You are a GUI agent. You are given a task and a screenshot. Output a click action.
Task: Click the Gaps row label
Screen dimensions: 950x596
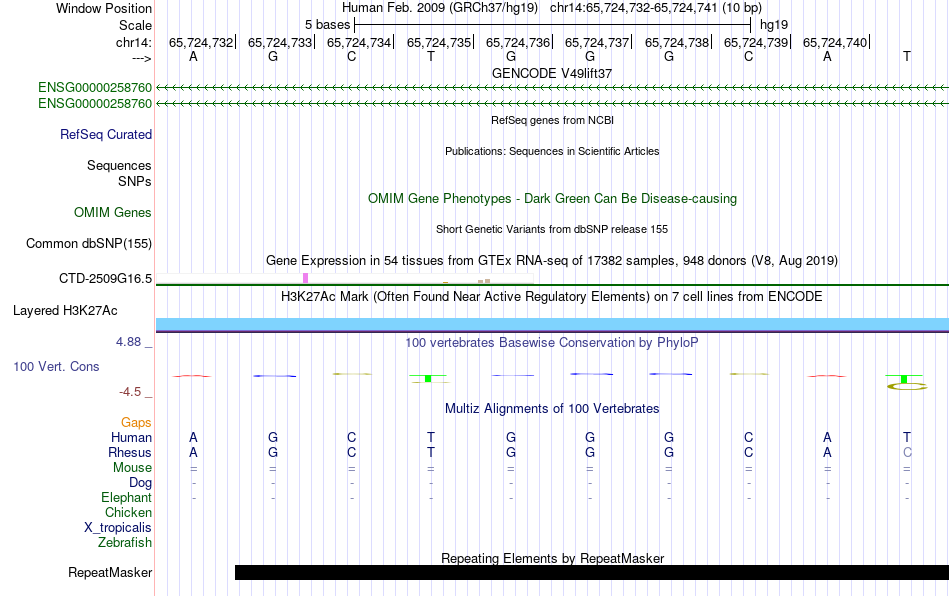(136, 423)
